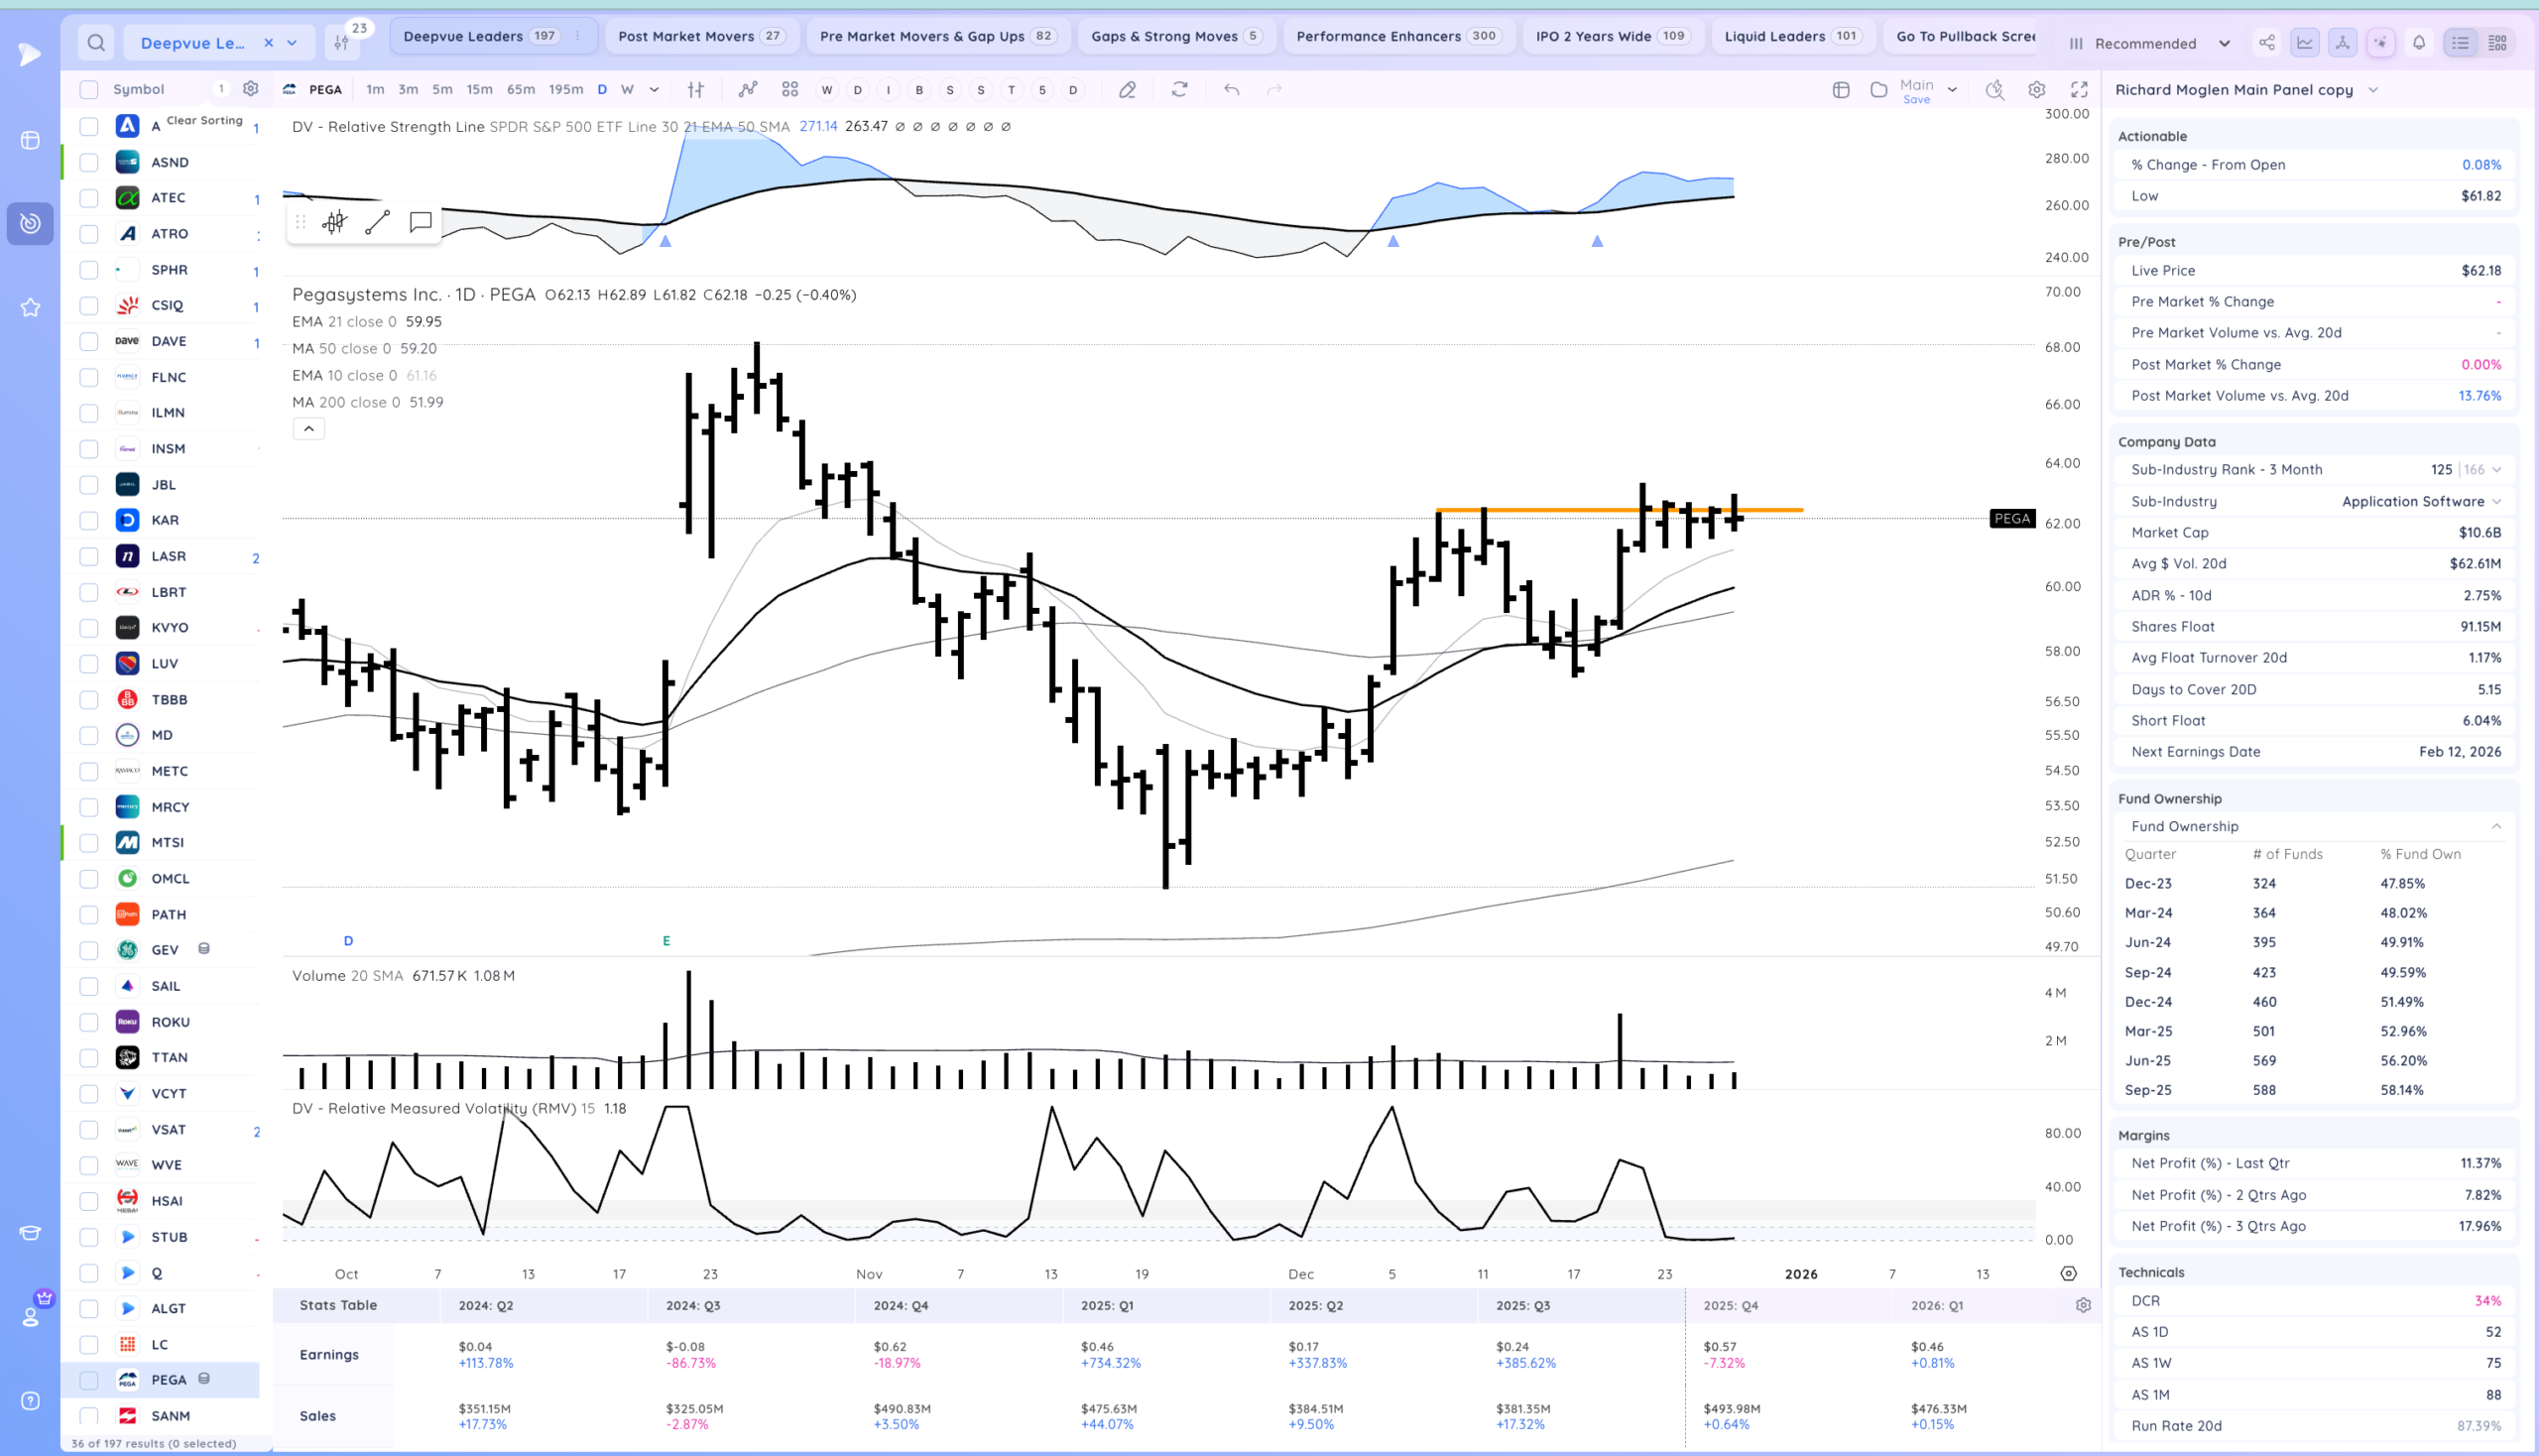Click the refresh chart icon
The width and height of the screenshot is (2539, 1456).
coord(1179,89)
